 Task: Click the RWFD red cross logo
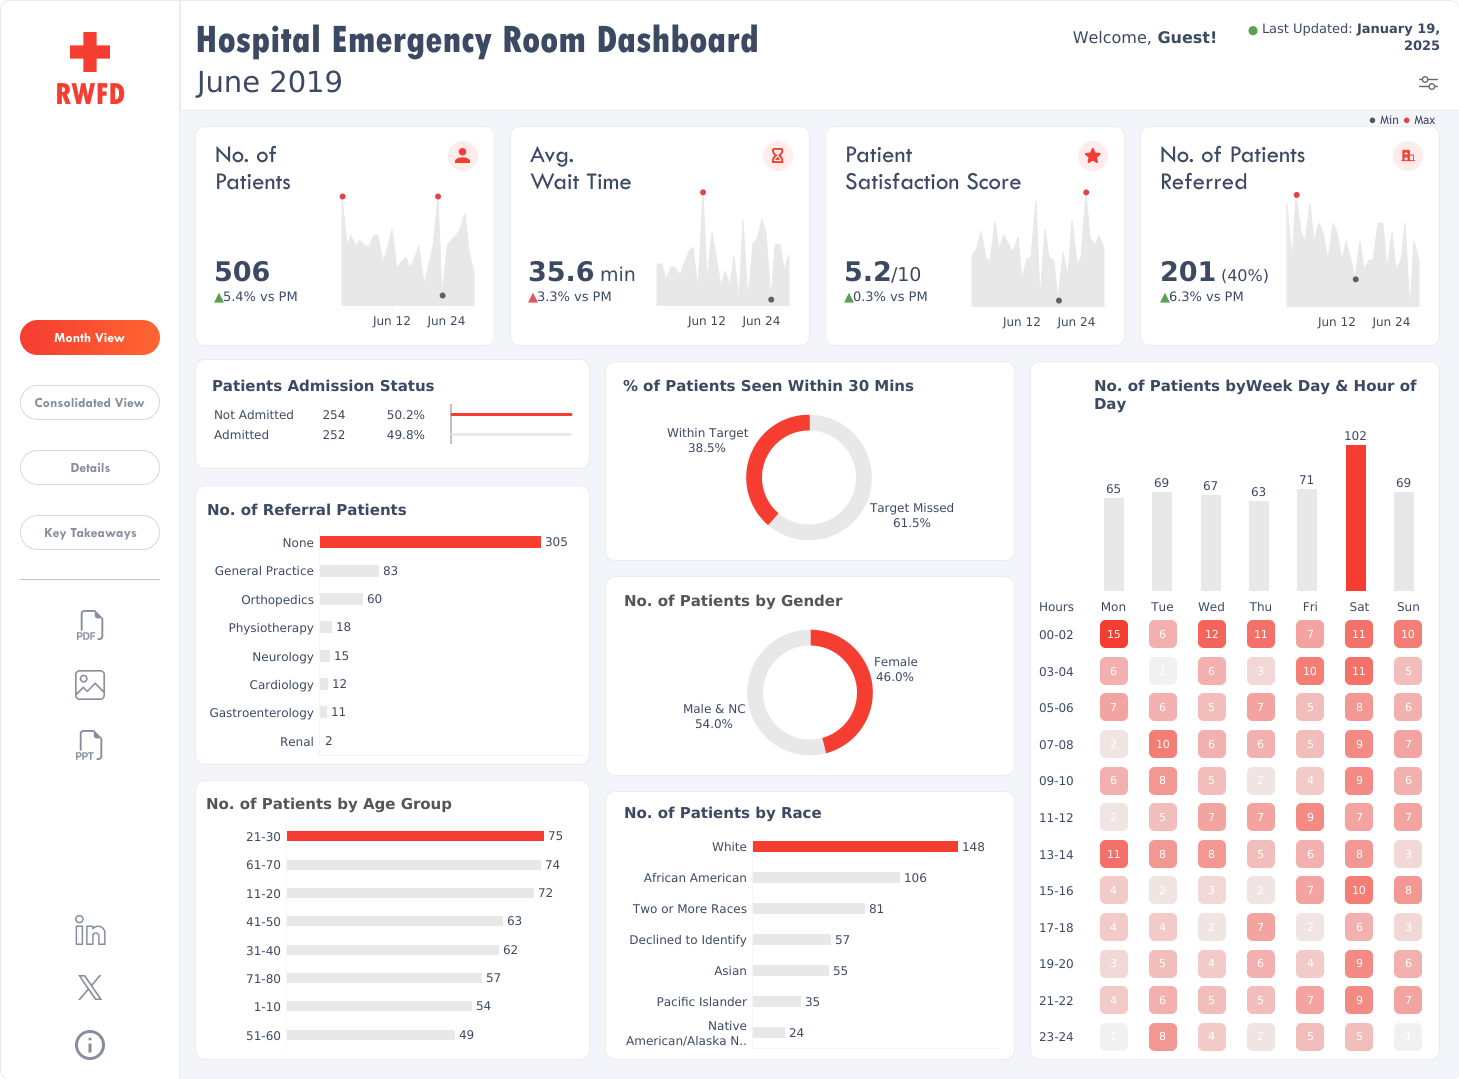click(x=90, y=68)
